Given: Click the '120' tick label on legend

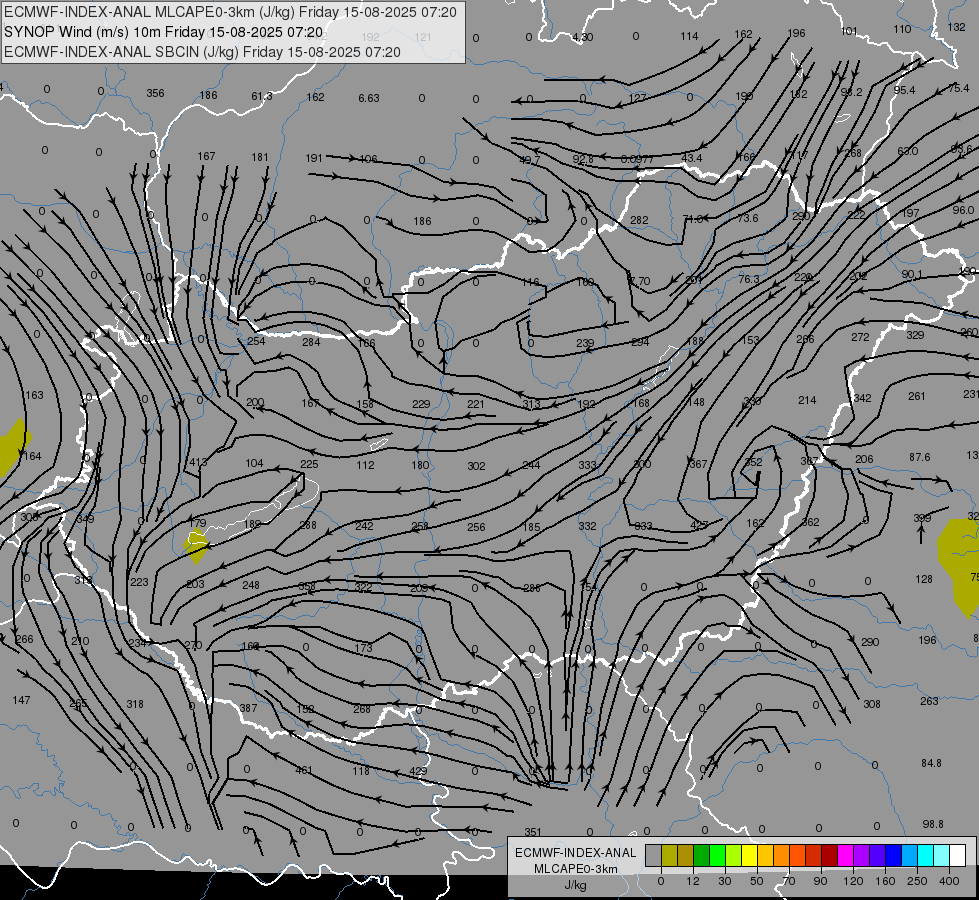Looking at the screenshot, I should coord(853,881).
